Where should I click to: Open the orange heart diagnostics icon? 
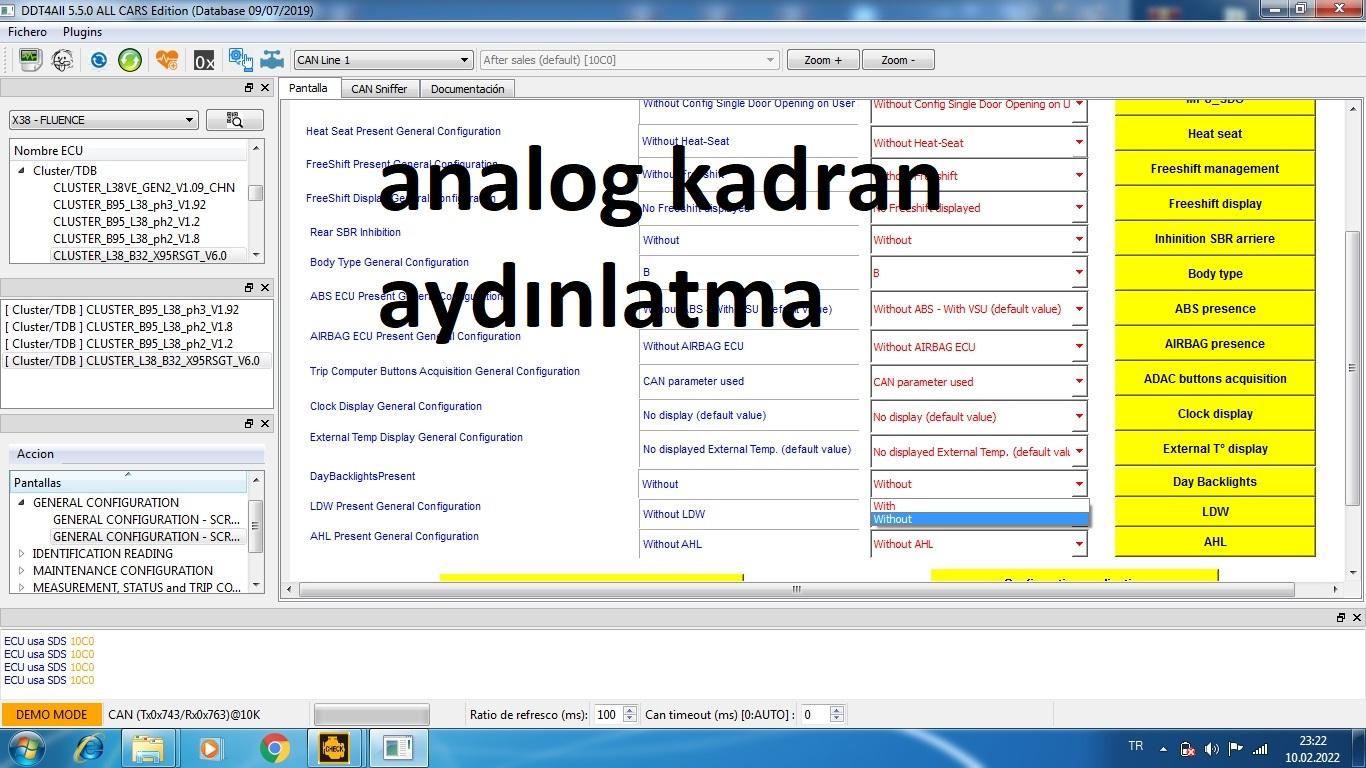[x=167, y=60]
